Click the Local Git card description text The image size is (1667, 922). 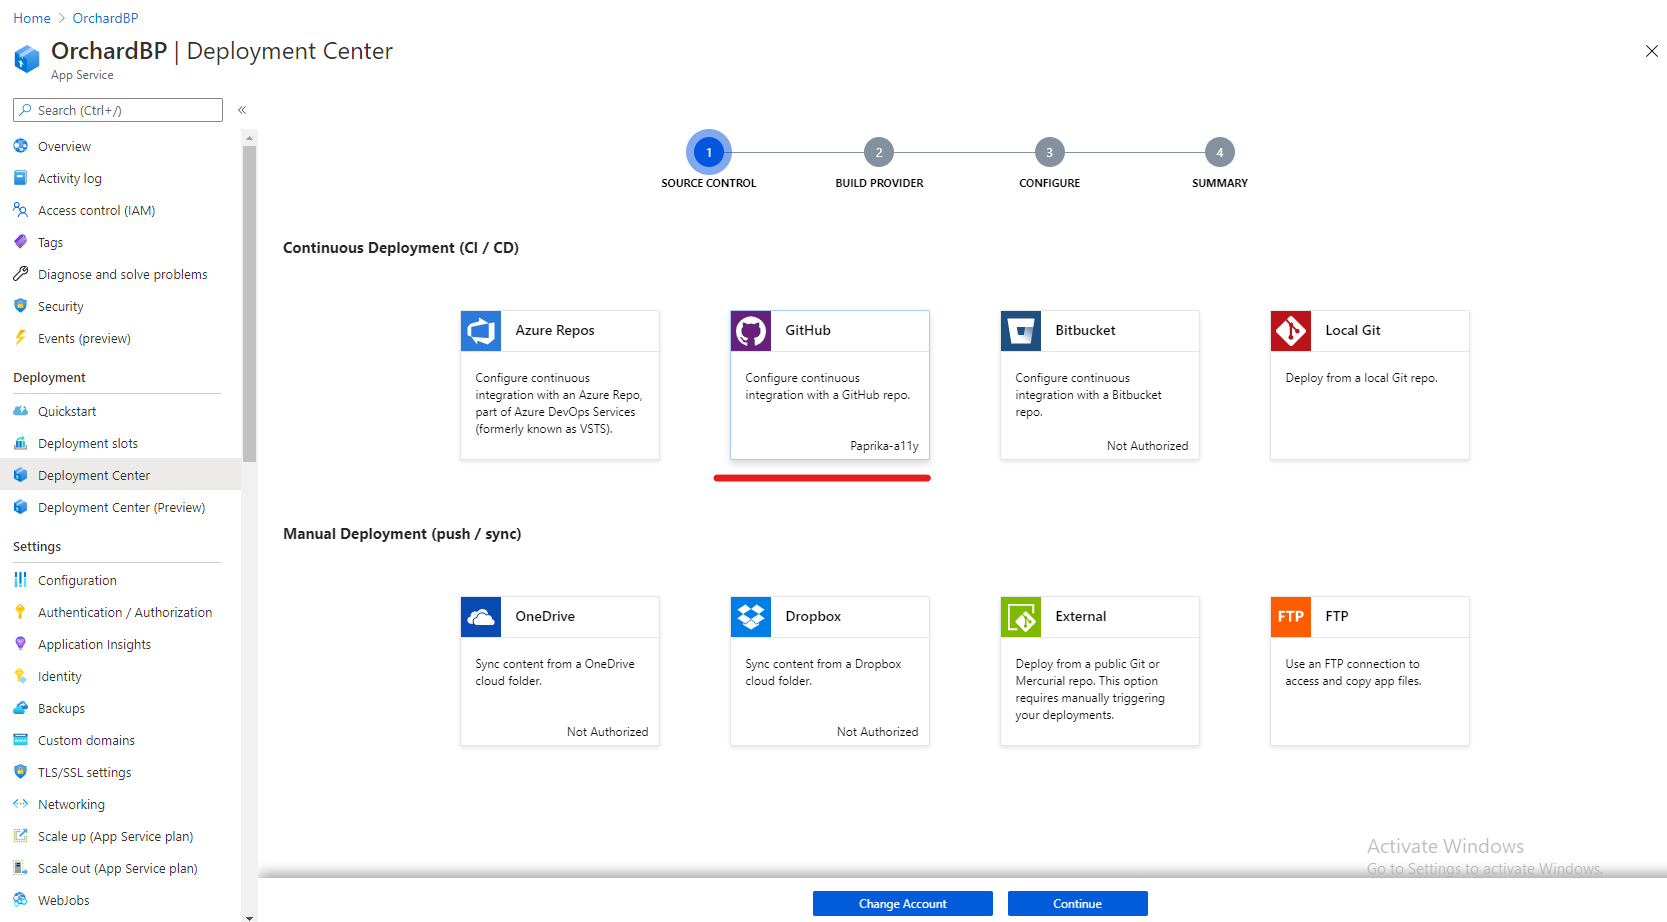click(x=1361, y=378)
